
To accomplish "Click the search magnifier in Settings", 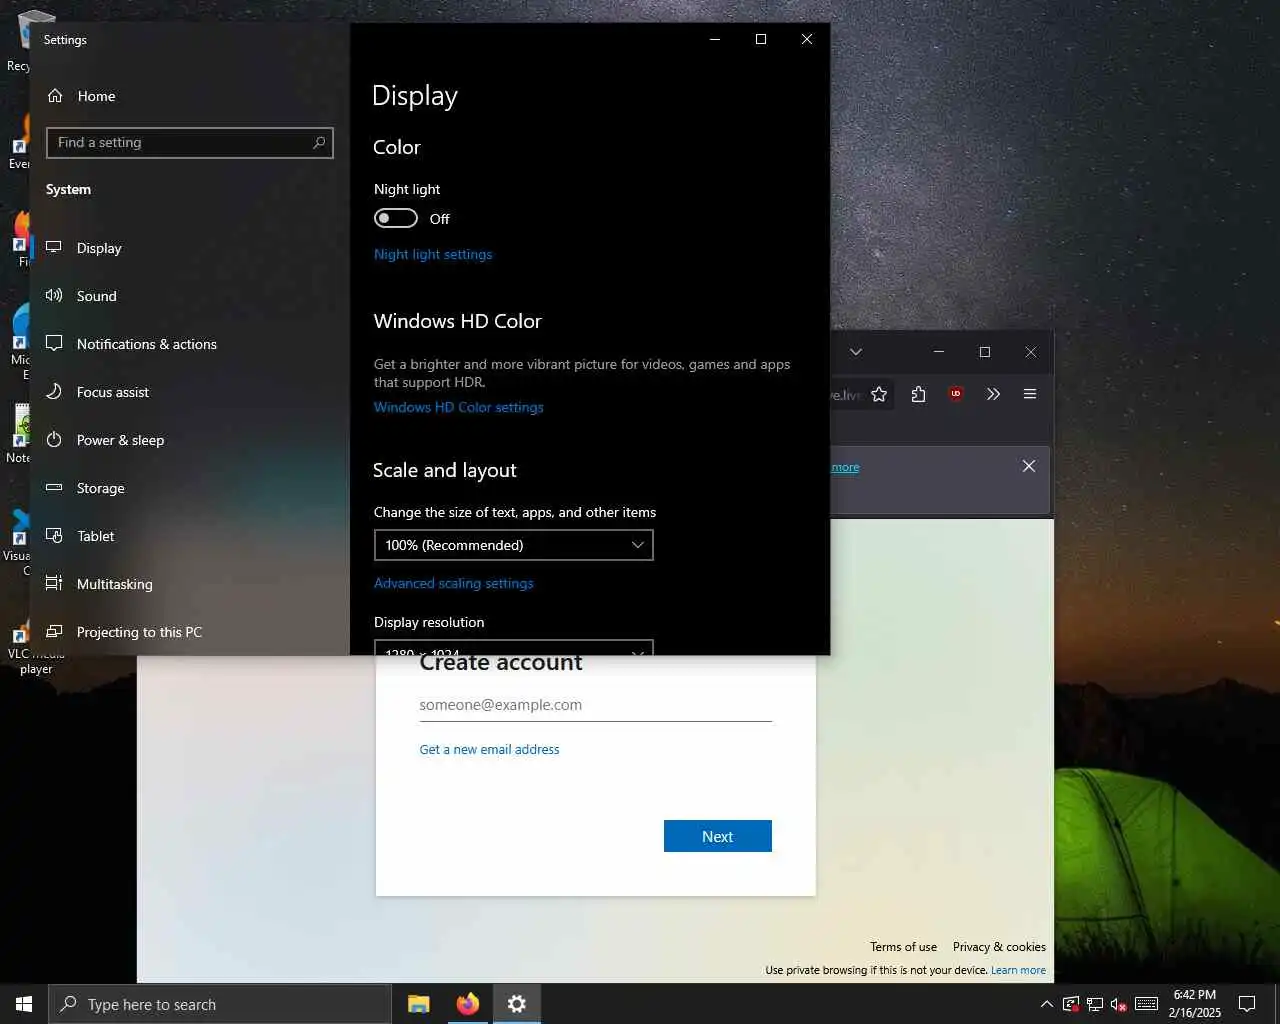I will pos(319,143).
